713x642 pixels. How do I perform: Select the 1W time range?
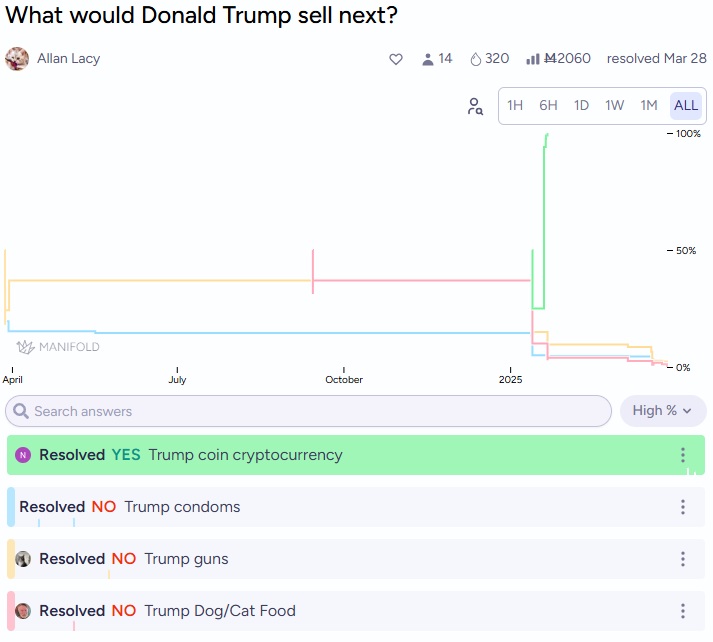coord(614,105)
